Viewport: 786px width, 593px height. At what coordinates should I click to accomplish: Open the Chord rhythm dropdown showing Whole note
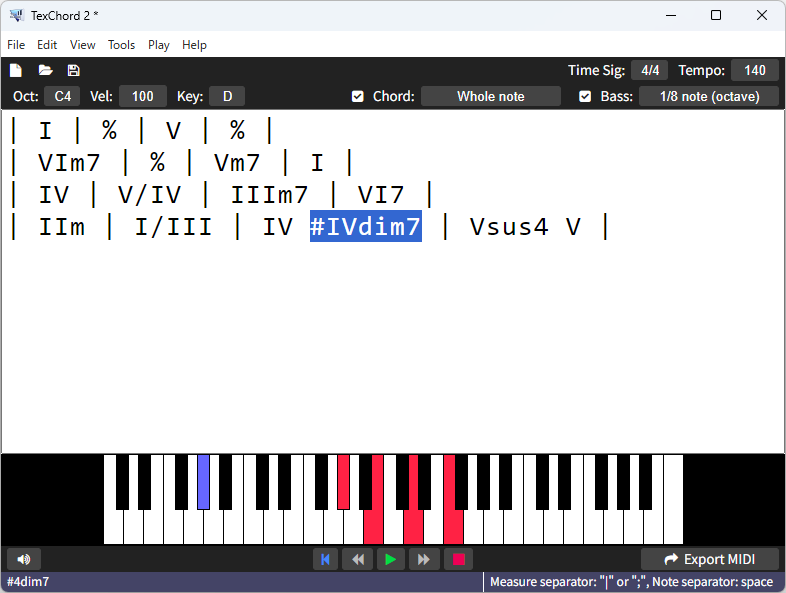coord(491,96)
